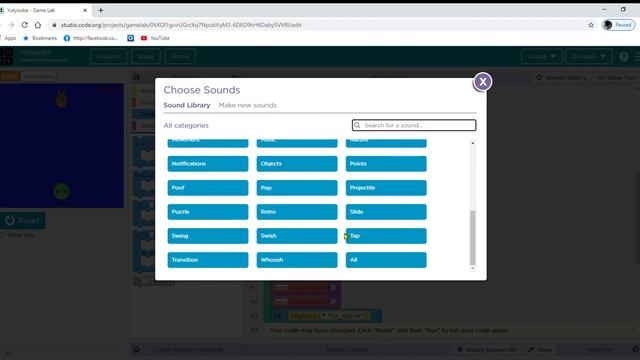The height and width of the screenshot is (360, 640).
Task: Click the Clear button in the debug console
Action: [x=540, y=349]
